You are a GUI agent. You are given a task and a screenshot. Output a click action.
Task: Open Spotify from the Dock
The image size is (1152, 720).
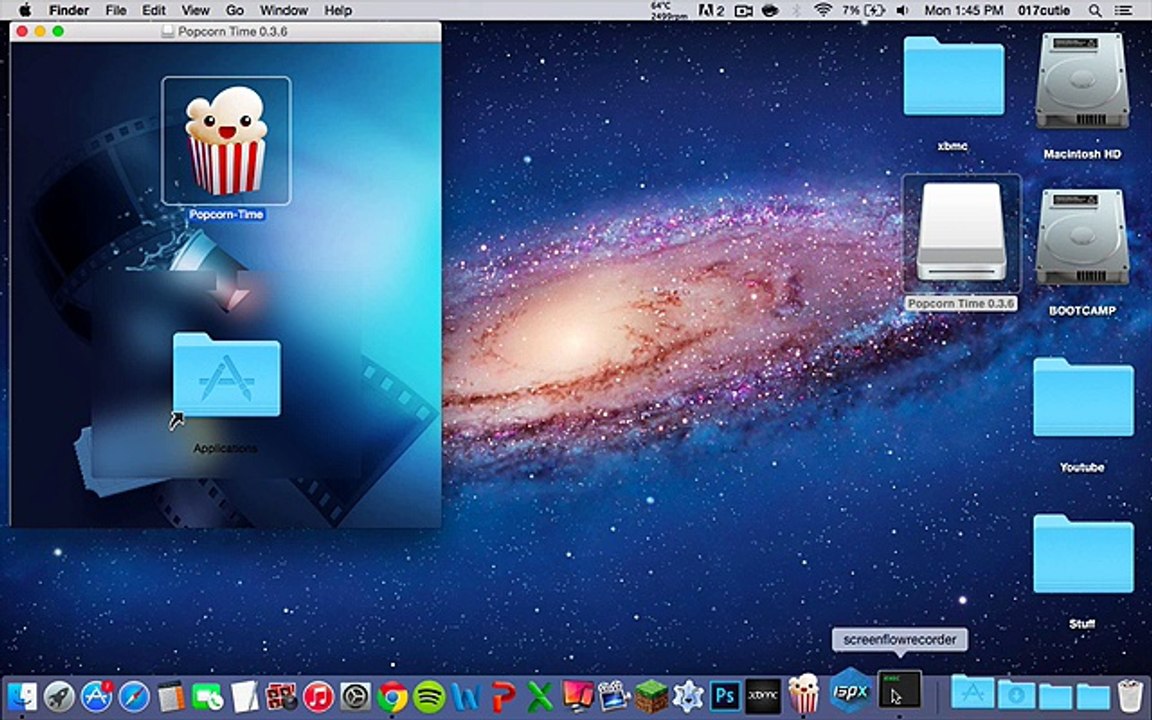tap(429, 696)
